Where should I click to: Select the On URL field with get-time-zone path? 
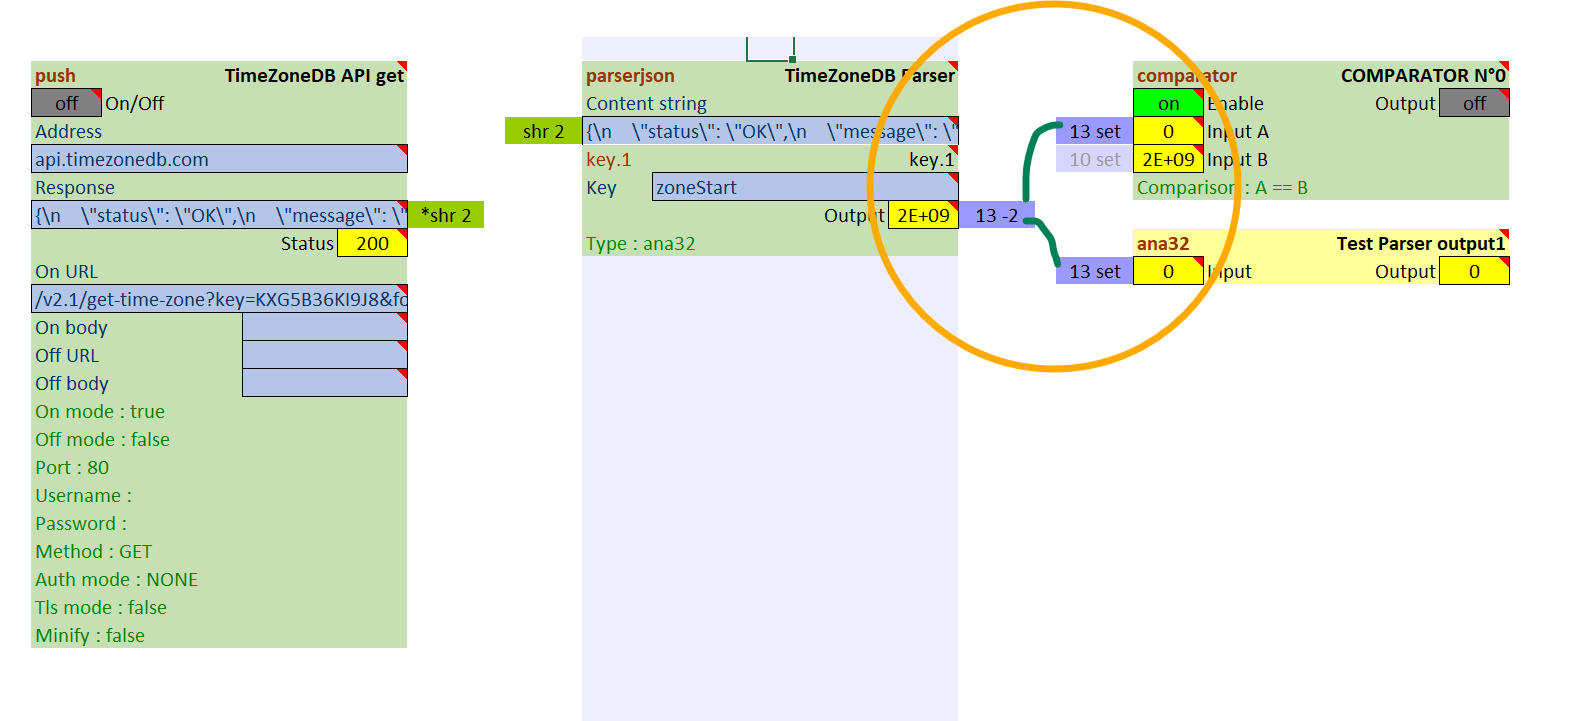(x=219, y=299)
